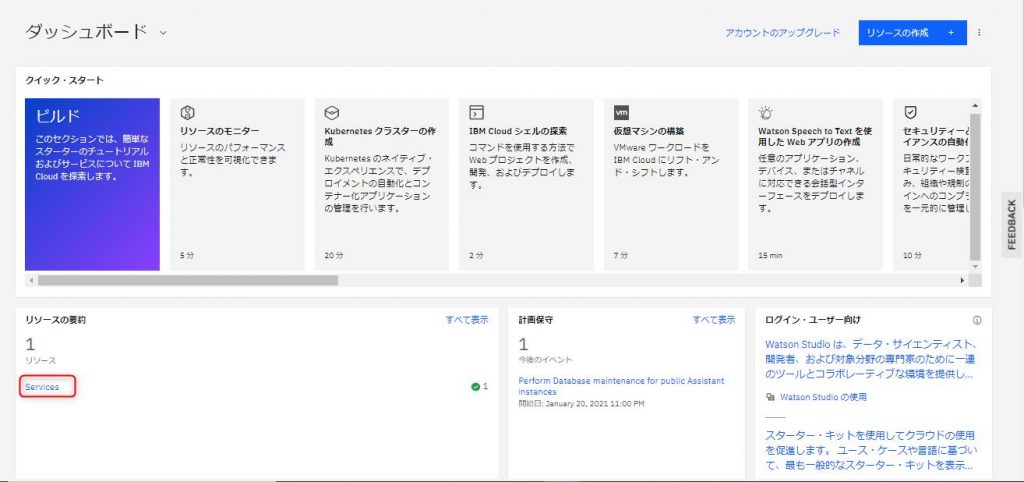1024x482 pixels.
Task: Click the quick start horizontal scrollbar thumb
Action: tap(188, 280)
